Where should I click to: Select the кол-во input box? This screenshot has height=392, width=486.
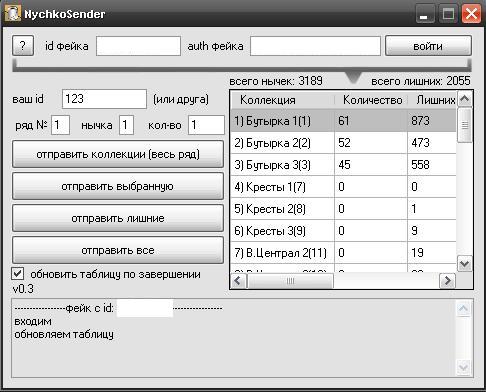pos(206,125)
